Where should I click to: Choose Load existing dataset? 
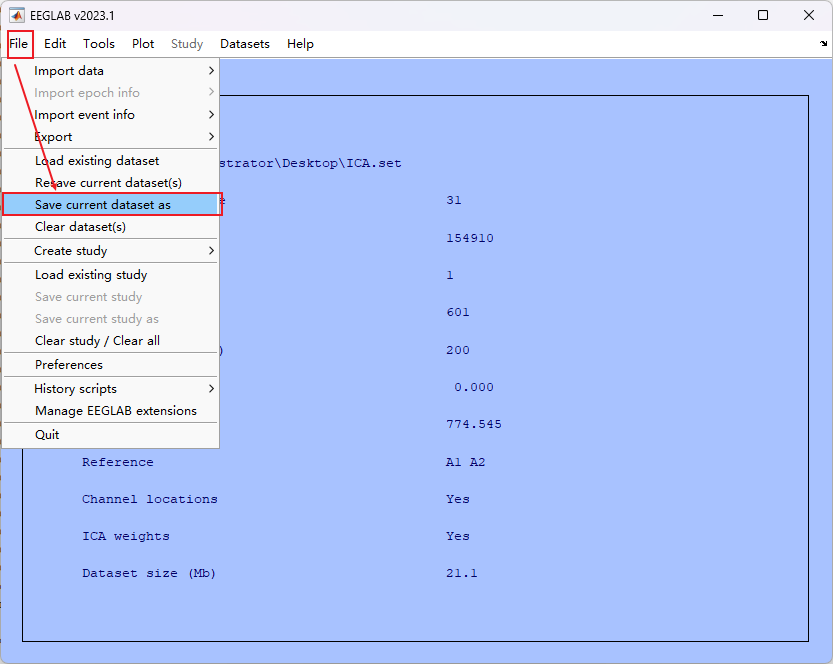pos(111,161)
